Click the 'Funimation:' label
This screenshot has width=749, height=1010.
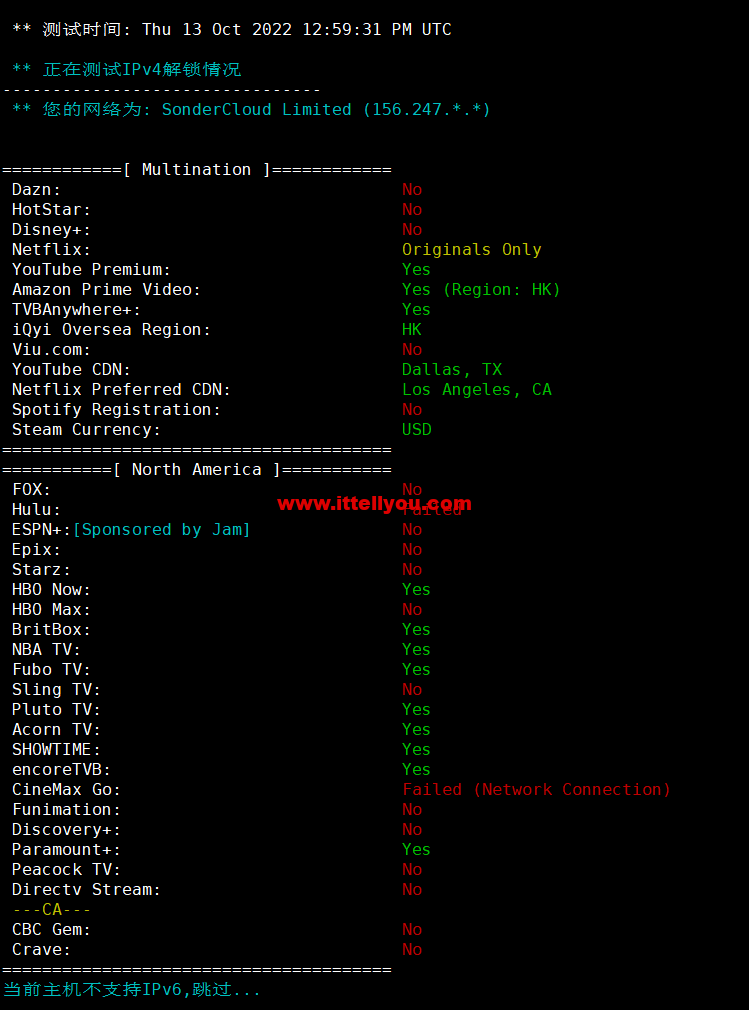(66, 809)
